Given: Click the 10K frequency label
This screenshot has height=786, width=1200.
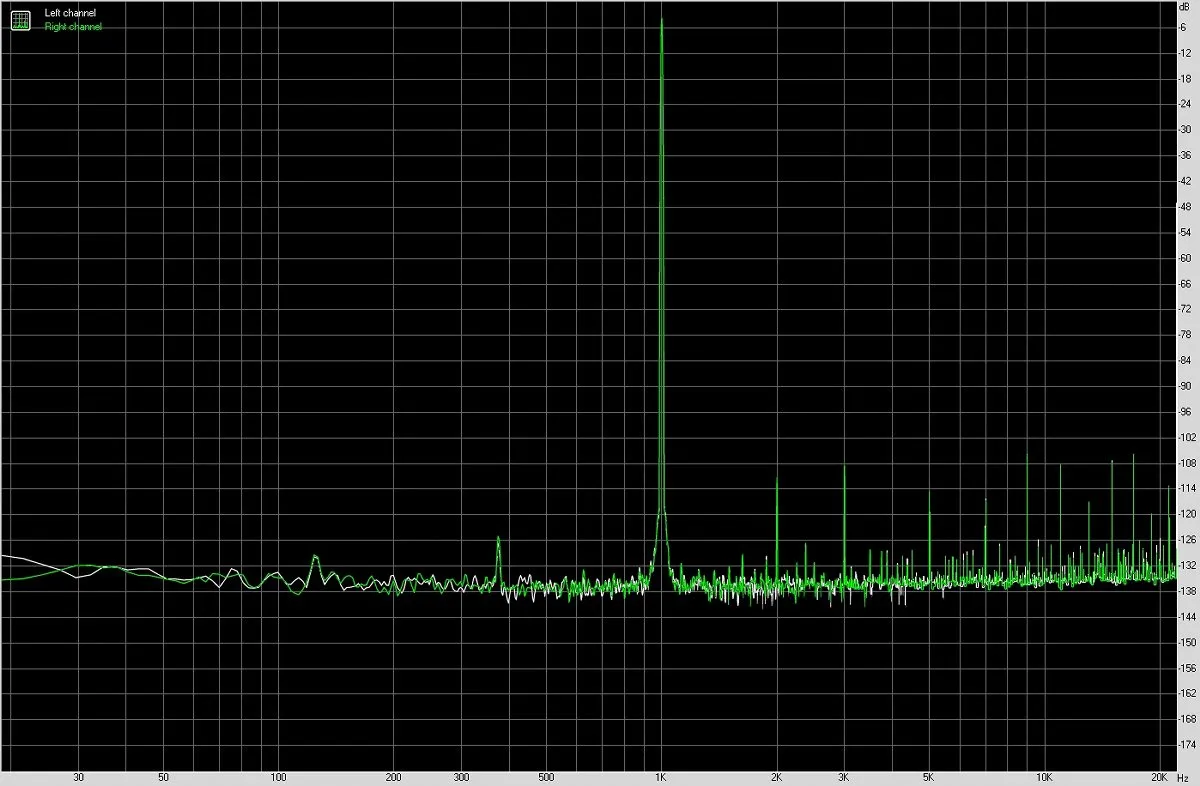Looking at the screenshot, I should (1044, 777).
